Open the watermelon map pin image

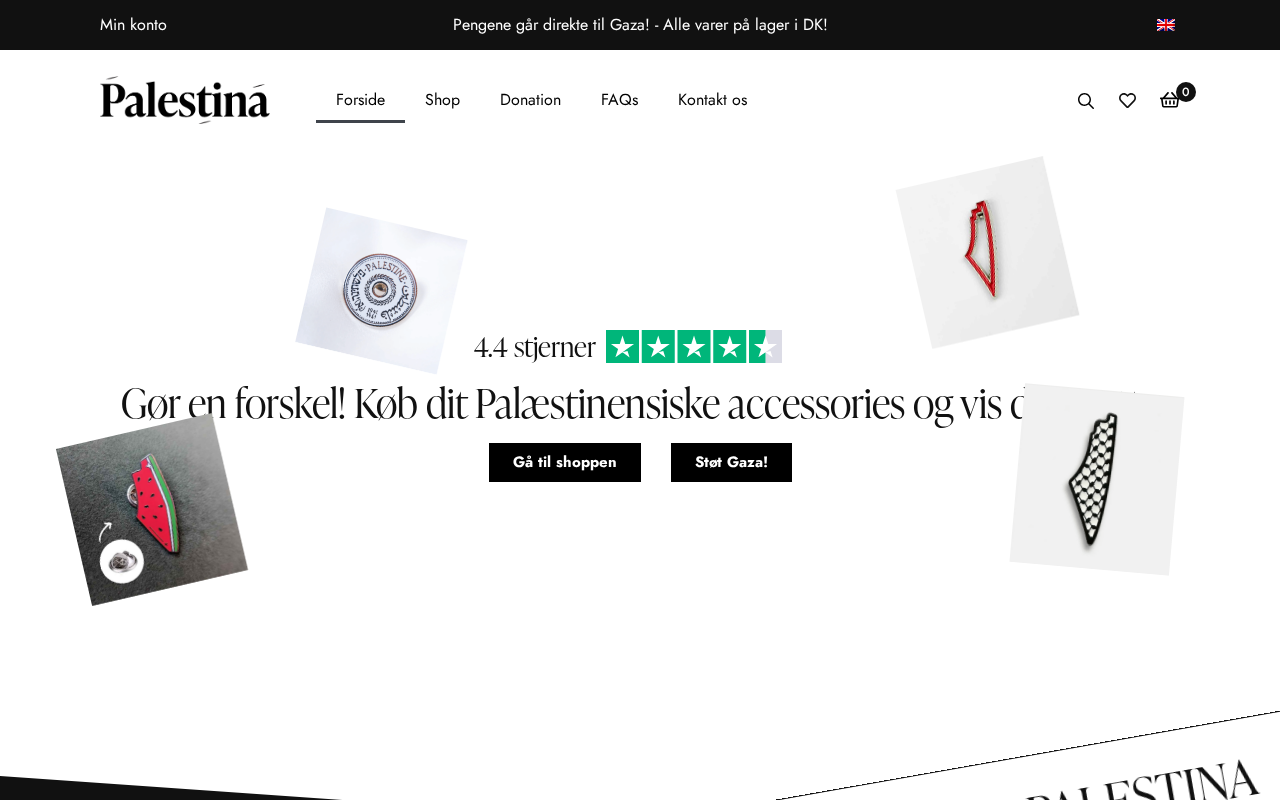pyautogui.click(x=152, y=510)
